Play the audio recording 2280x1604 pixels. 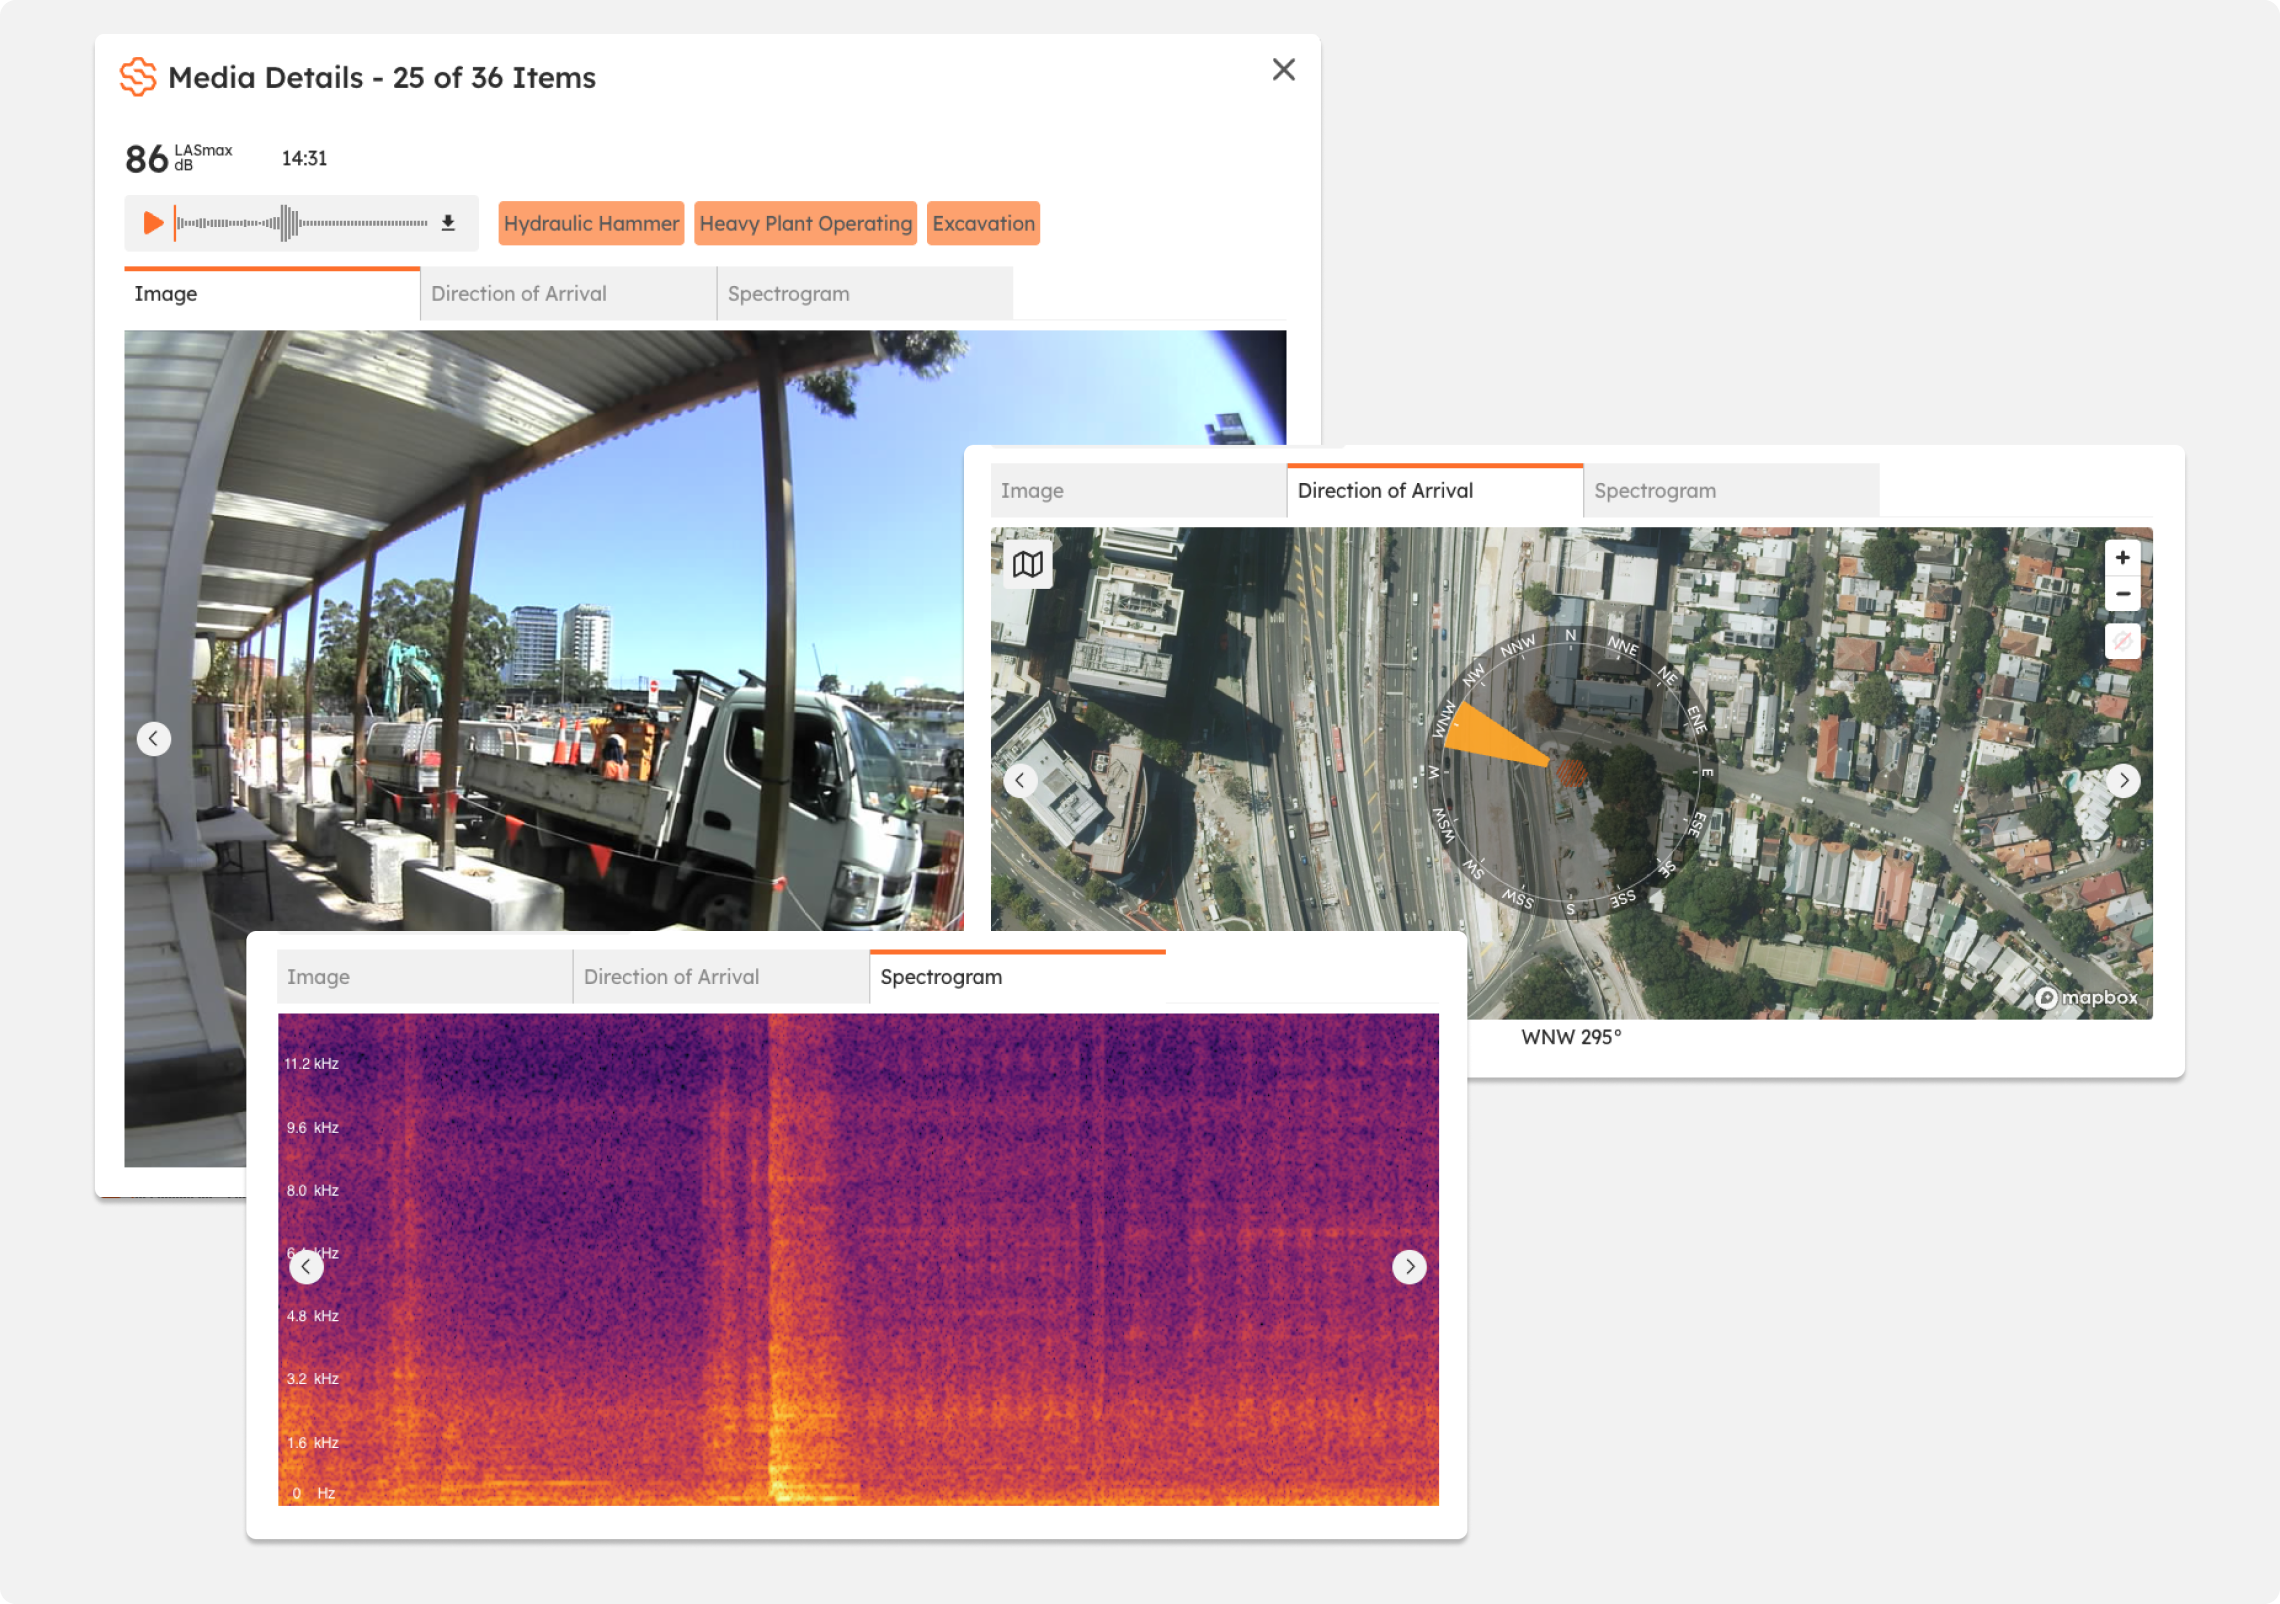(x=153, y=223)
